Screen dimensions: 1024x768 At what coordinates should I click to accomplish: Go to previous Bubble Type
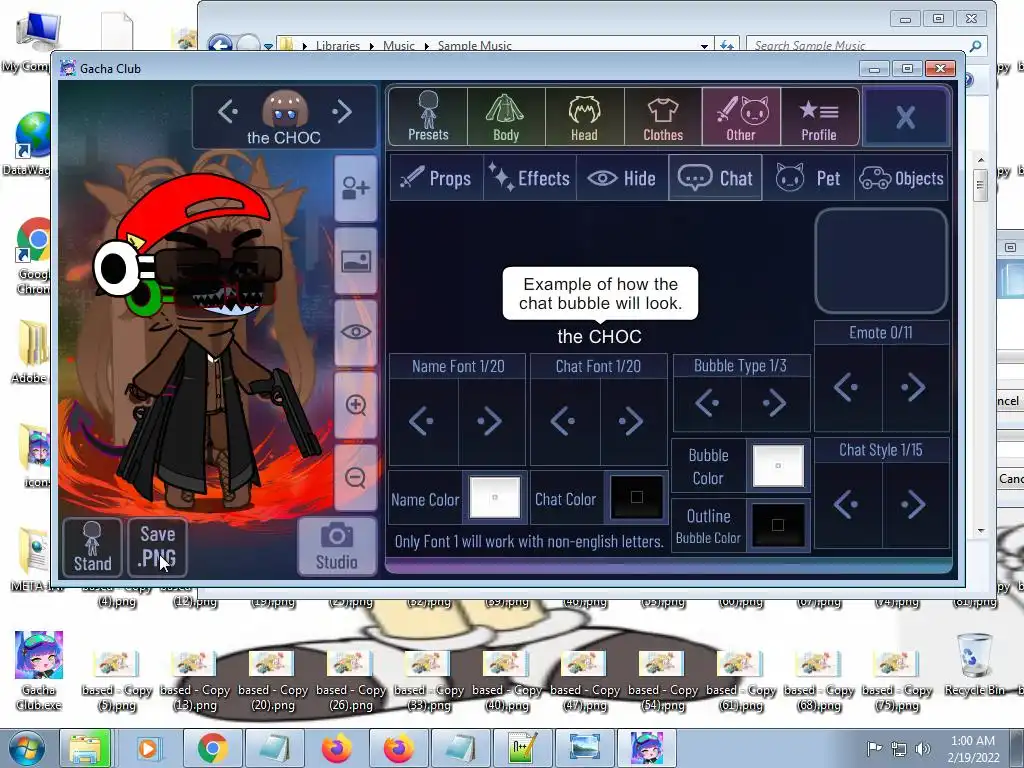pyautogui.click(x=708, y=403)
